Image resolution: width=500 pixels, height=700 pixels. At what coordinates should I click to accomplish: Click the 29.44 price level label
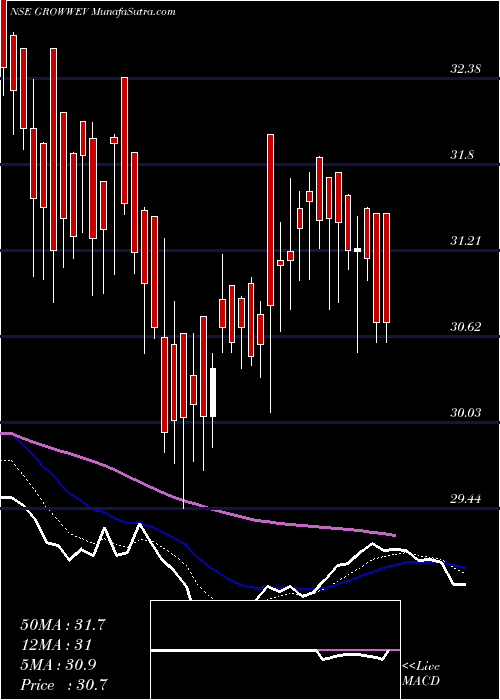point(465,499)
